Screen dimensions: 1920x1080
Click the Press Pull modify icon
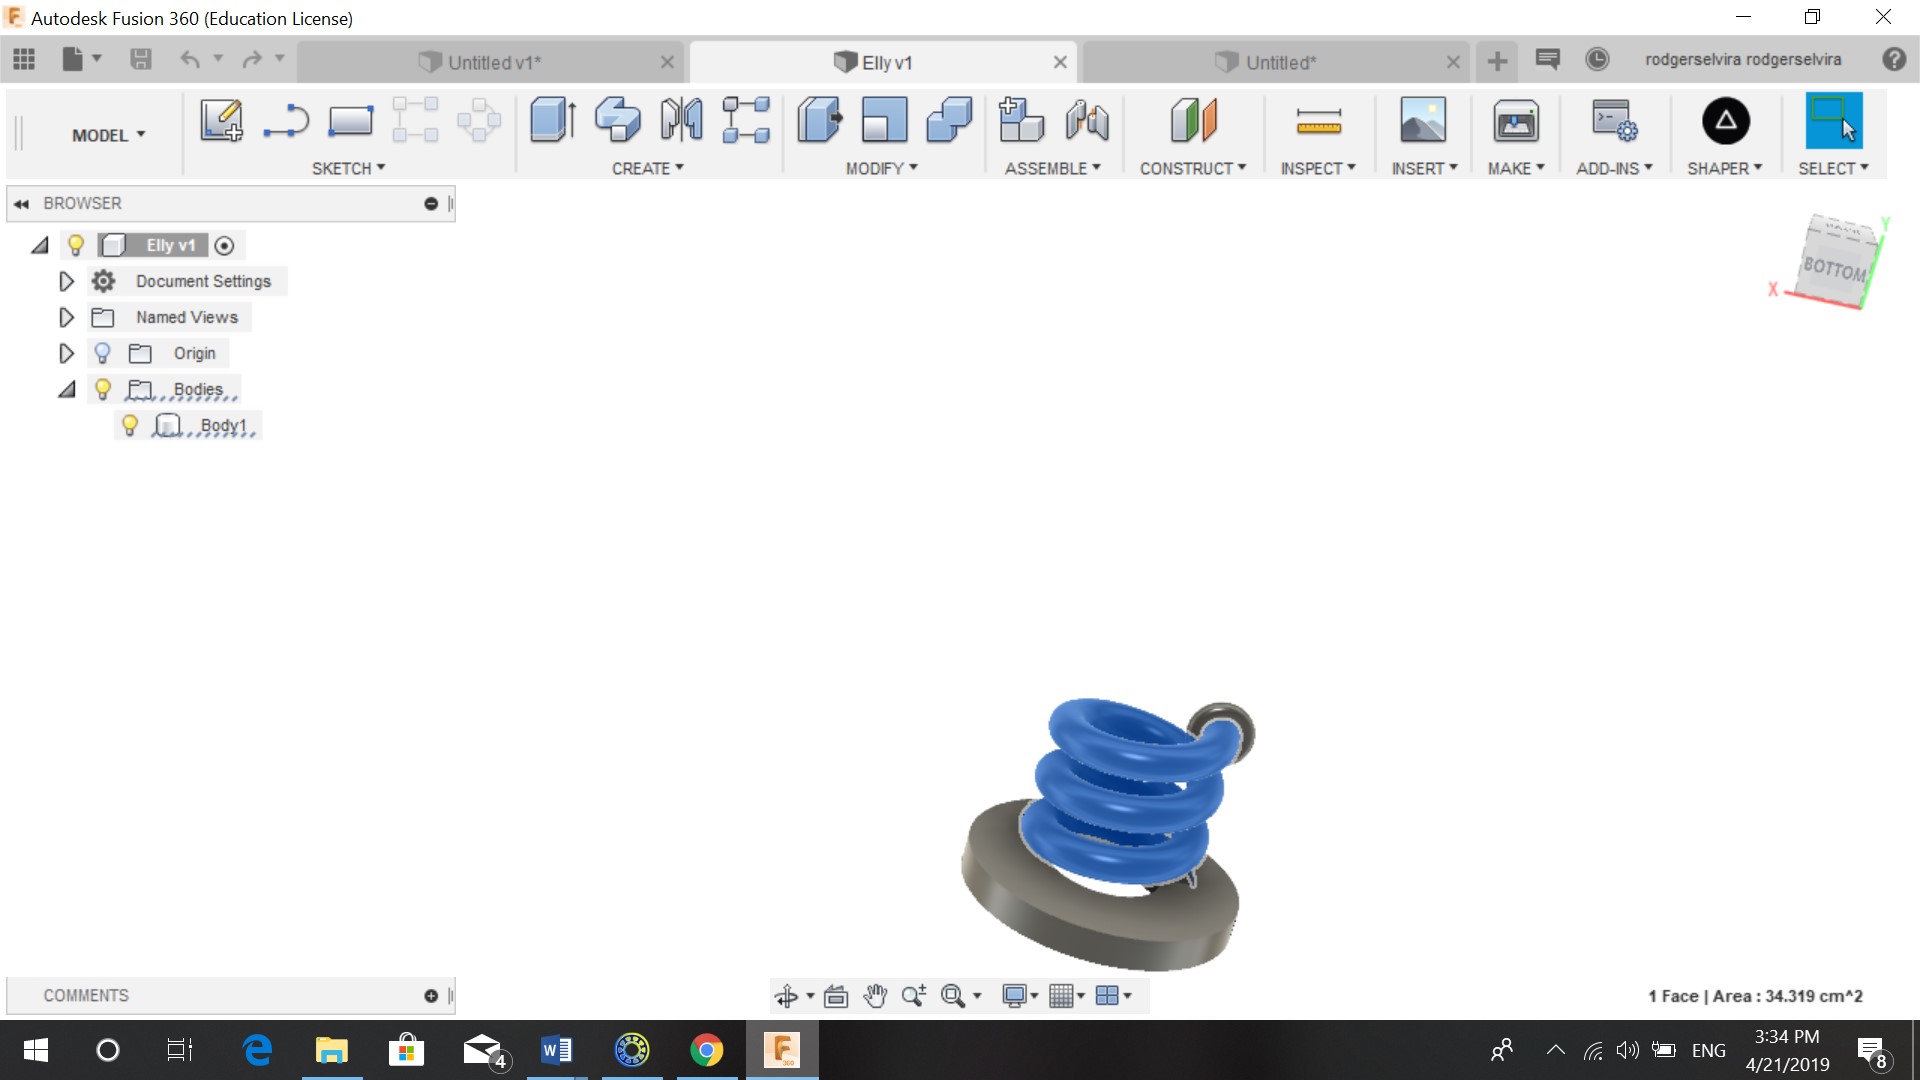[820, 121]
